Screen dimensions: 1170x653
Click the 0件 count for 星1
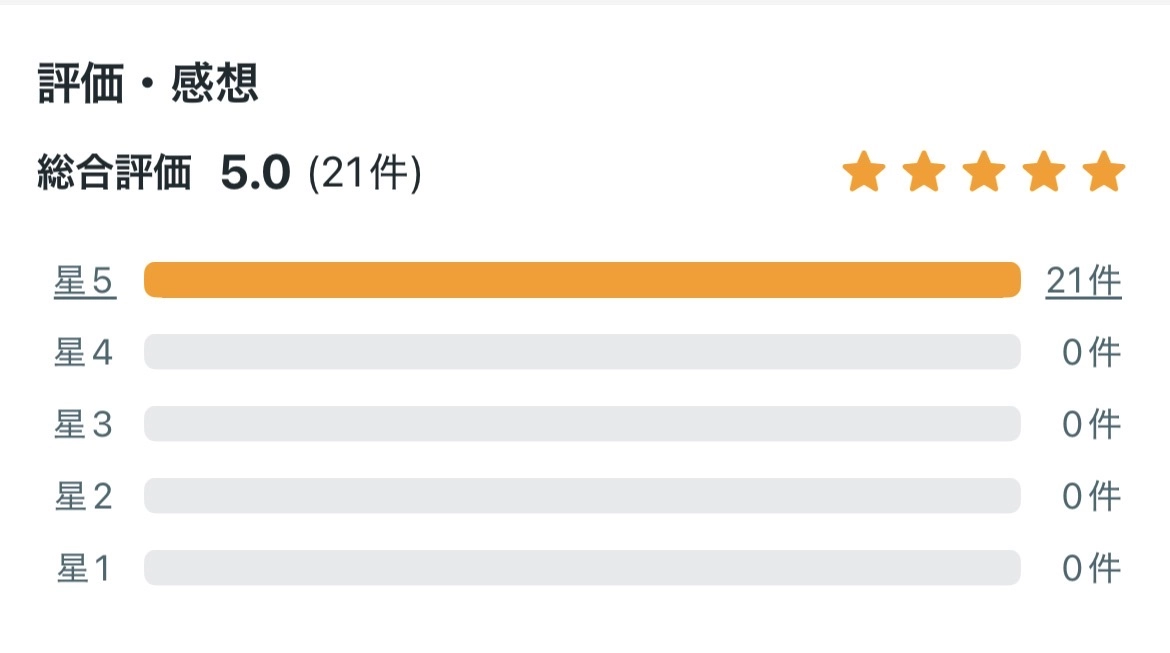click(1091, 569)
